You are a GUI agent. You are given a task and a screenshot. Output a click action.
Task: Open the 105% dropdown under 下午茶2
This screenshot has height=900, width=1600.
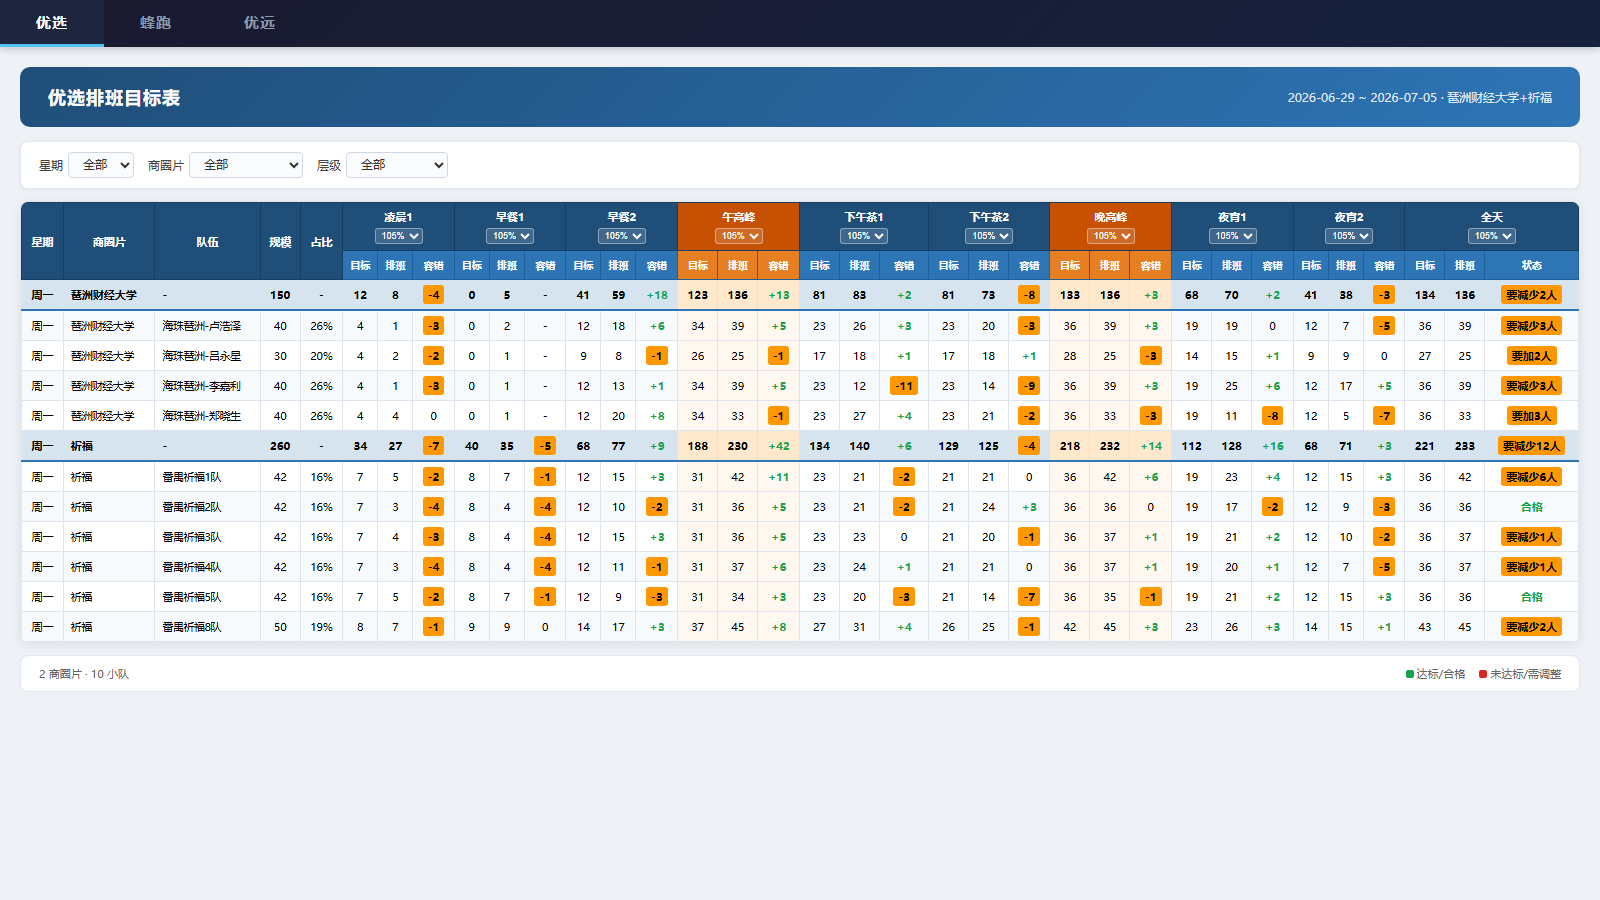click(989, 236)
